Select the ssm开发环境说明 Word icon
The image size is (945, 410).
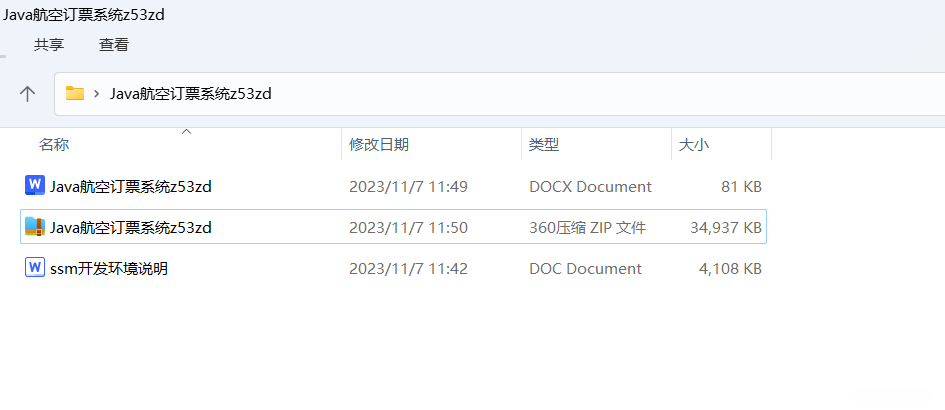coord(35,268)
